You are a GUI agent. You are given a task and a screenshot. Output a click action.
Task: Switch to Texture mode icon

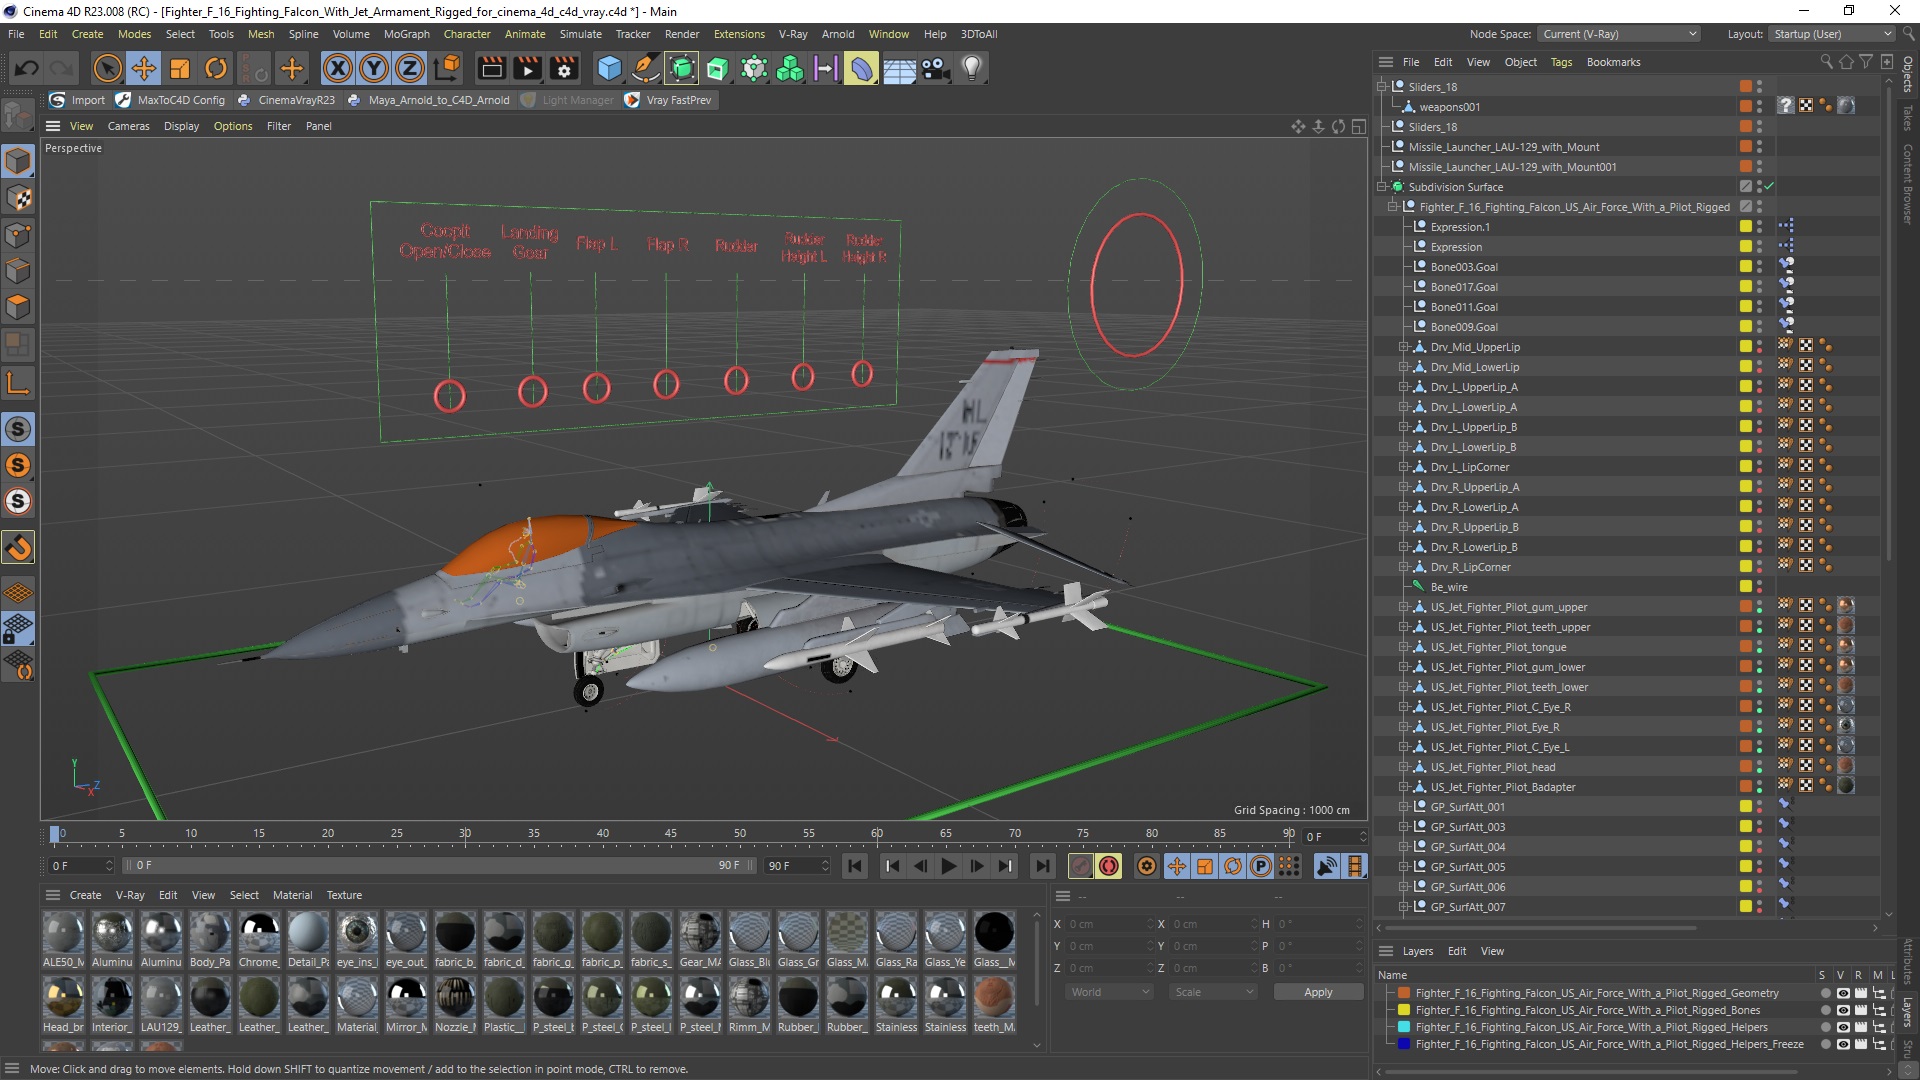[x=18, y=198]
